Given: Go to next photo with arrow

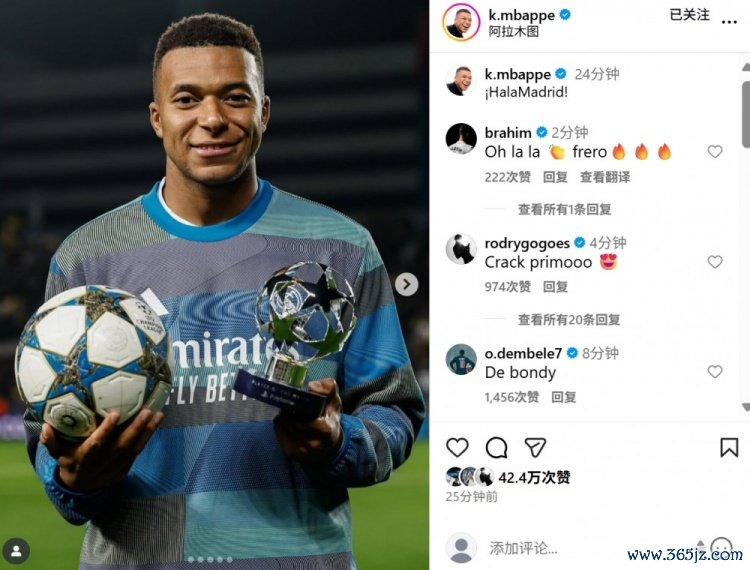Looking at the screenshot, I should (407, 285).
